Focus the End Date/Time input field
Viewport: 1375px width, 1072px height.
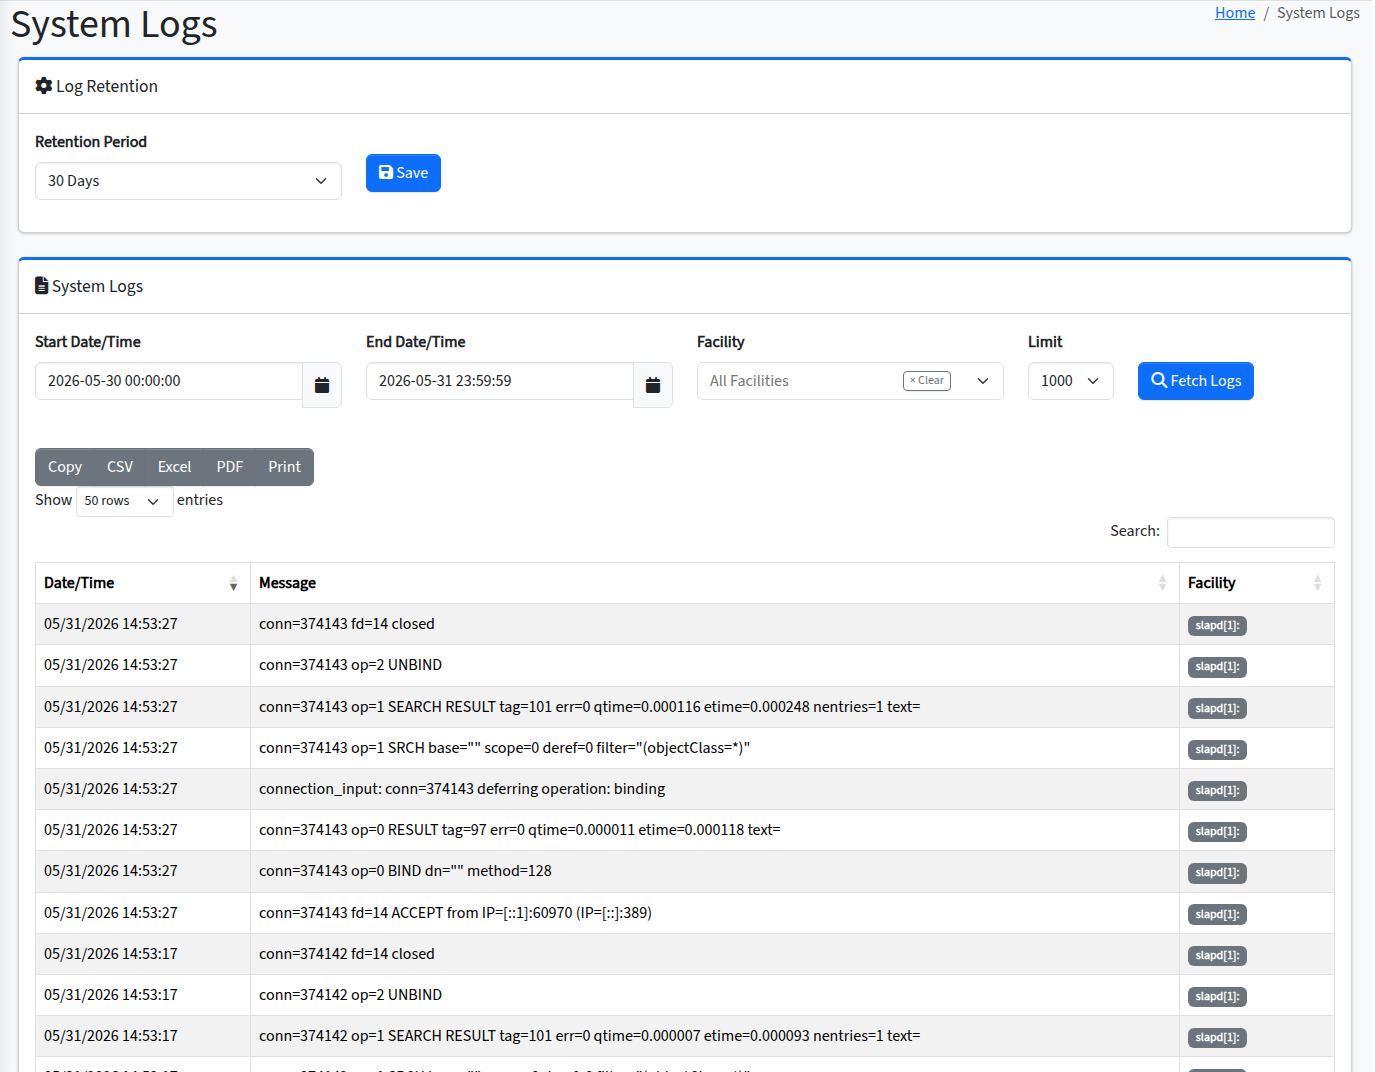[500, 381]
